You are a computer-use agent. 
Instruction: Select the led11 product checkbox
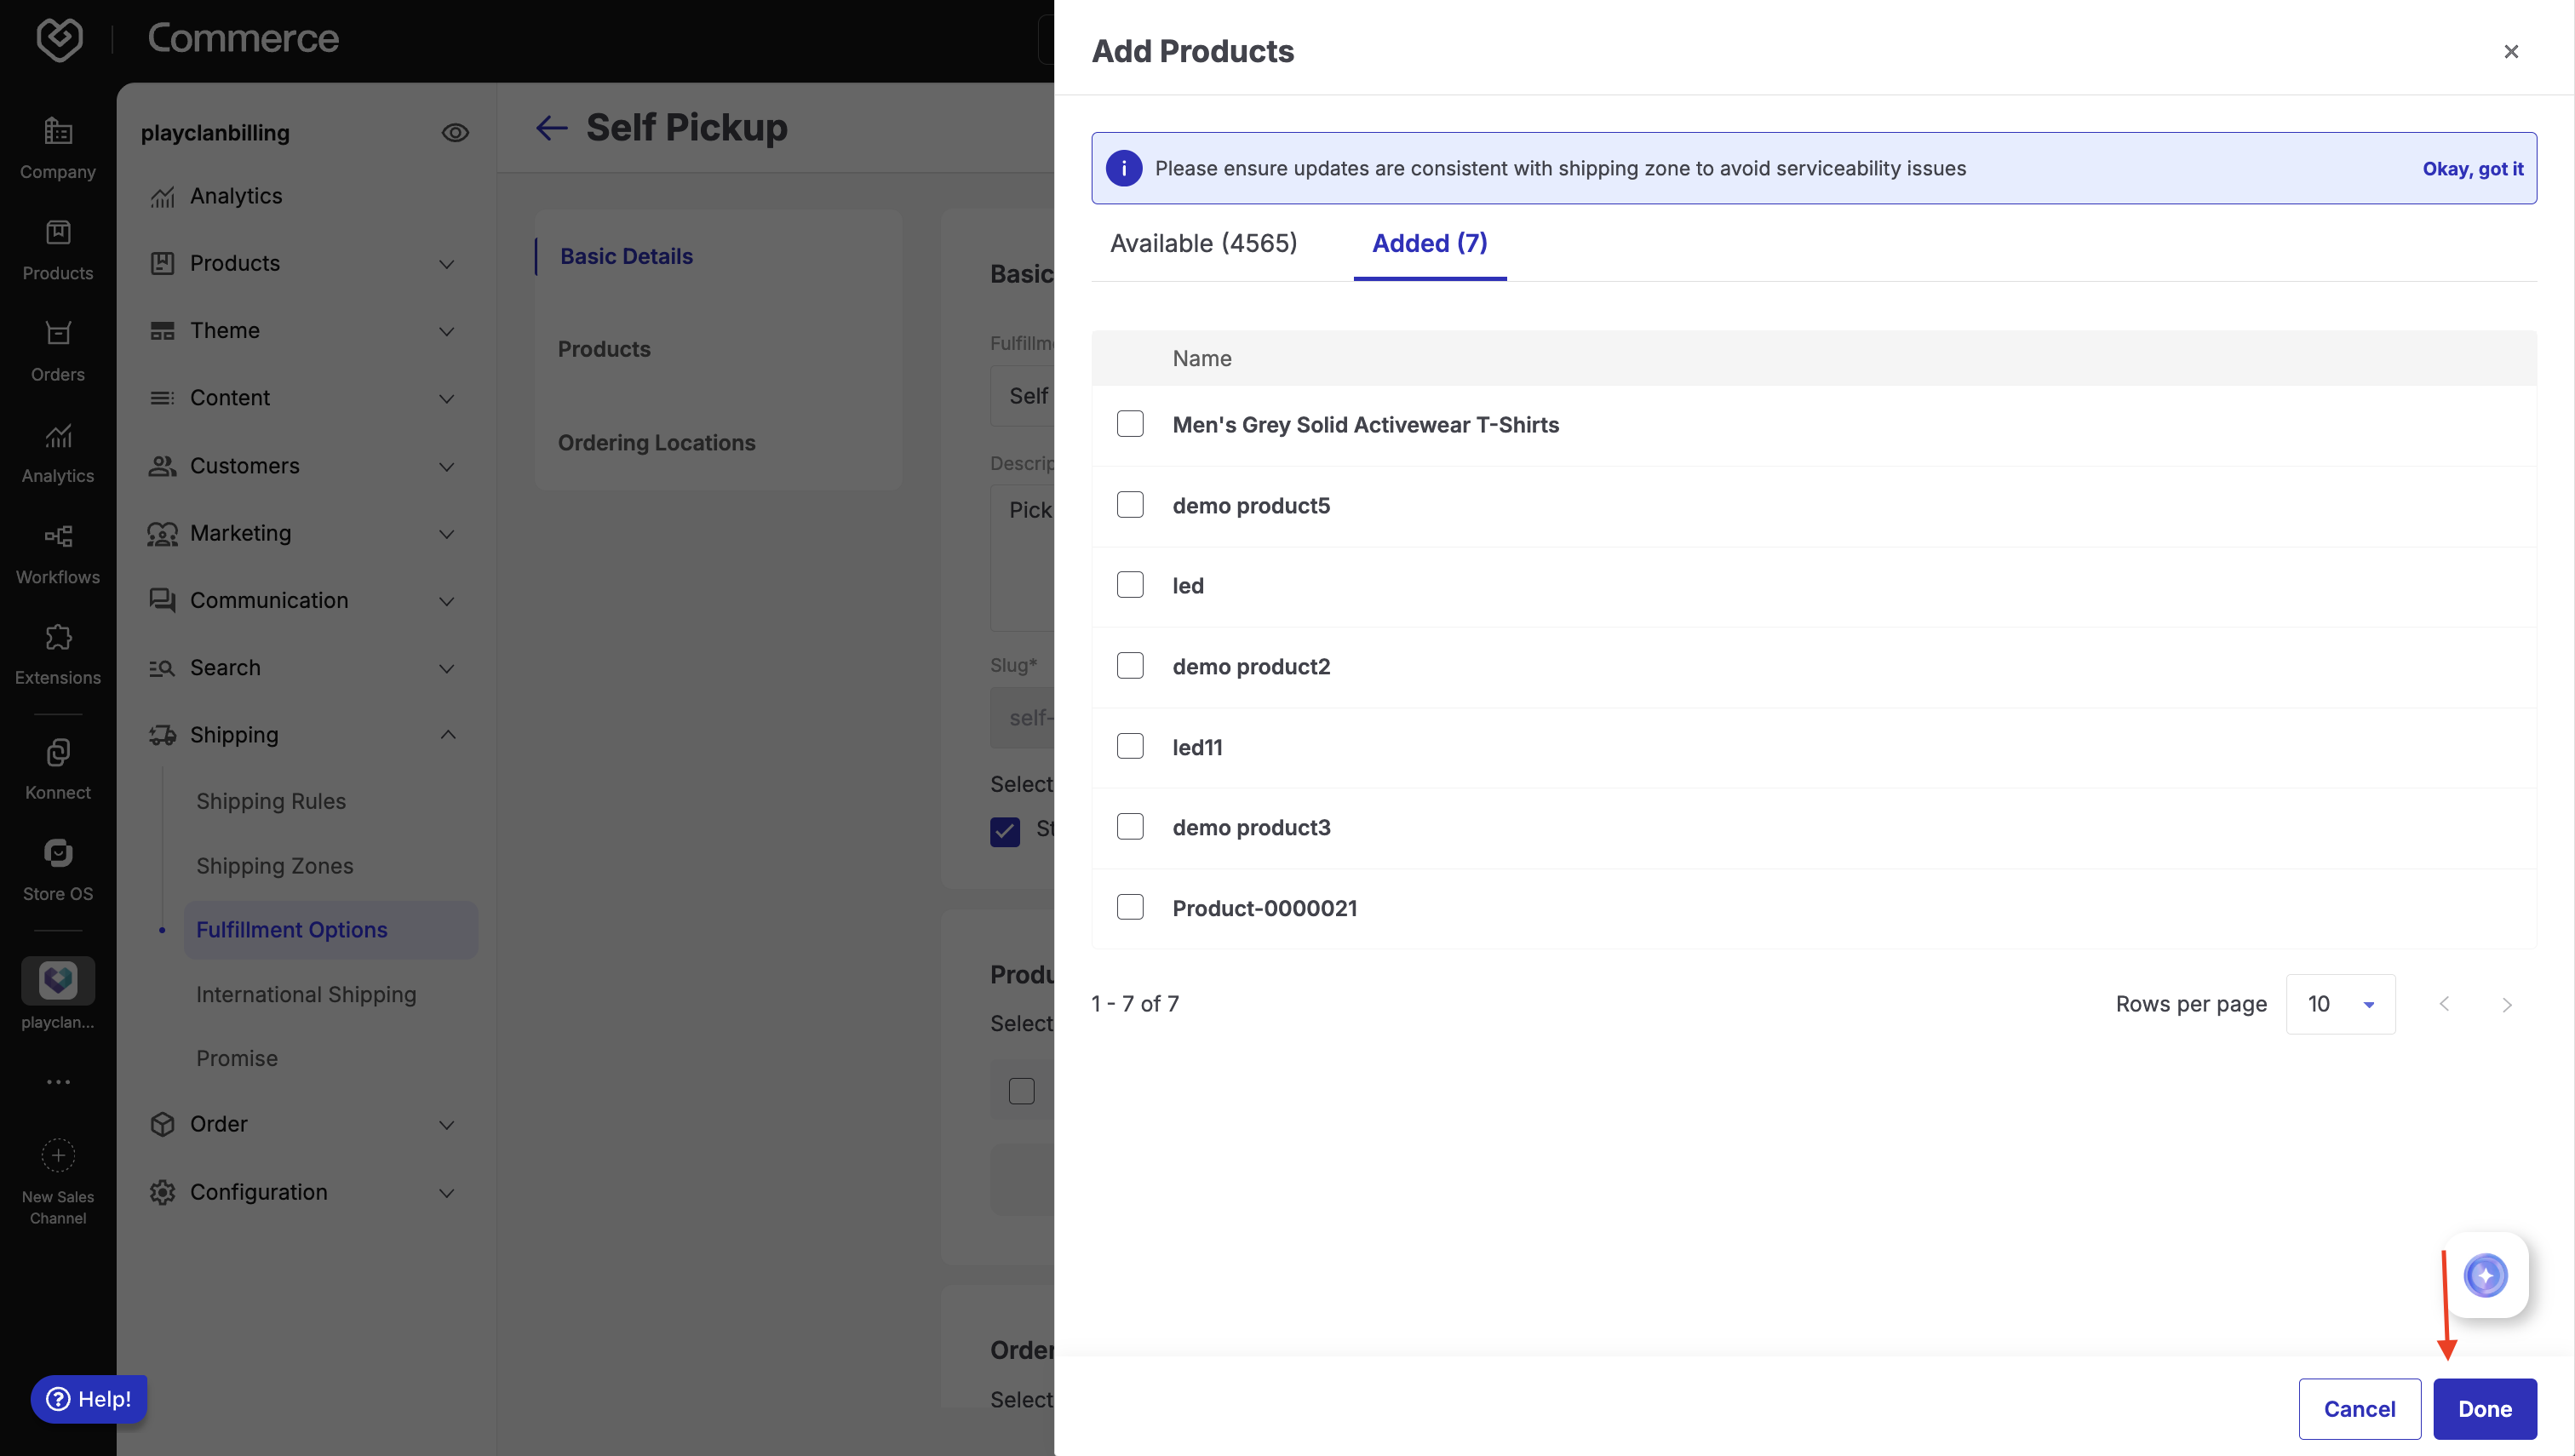click(1130, 747)
